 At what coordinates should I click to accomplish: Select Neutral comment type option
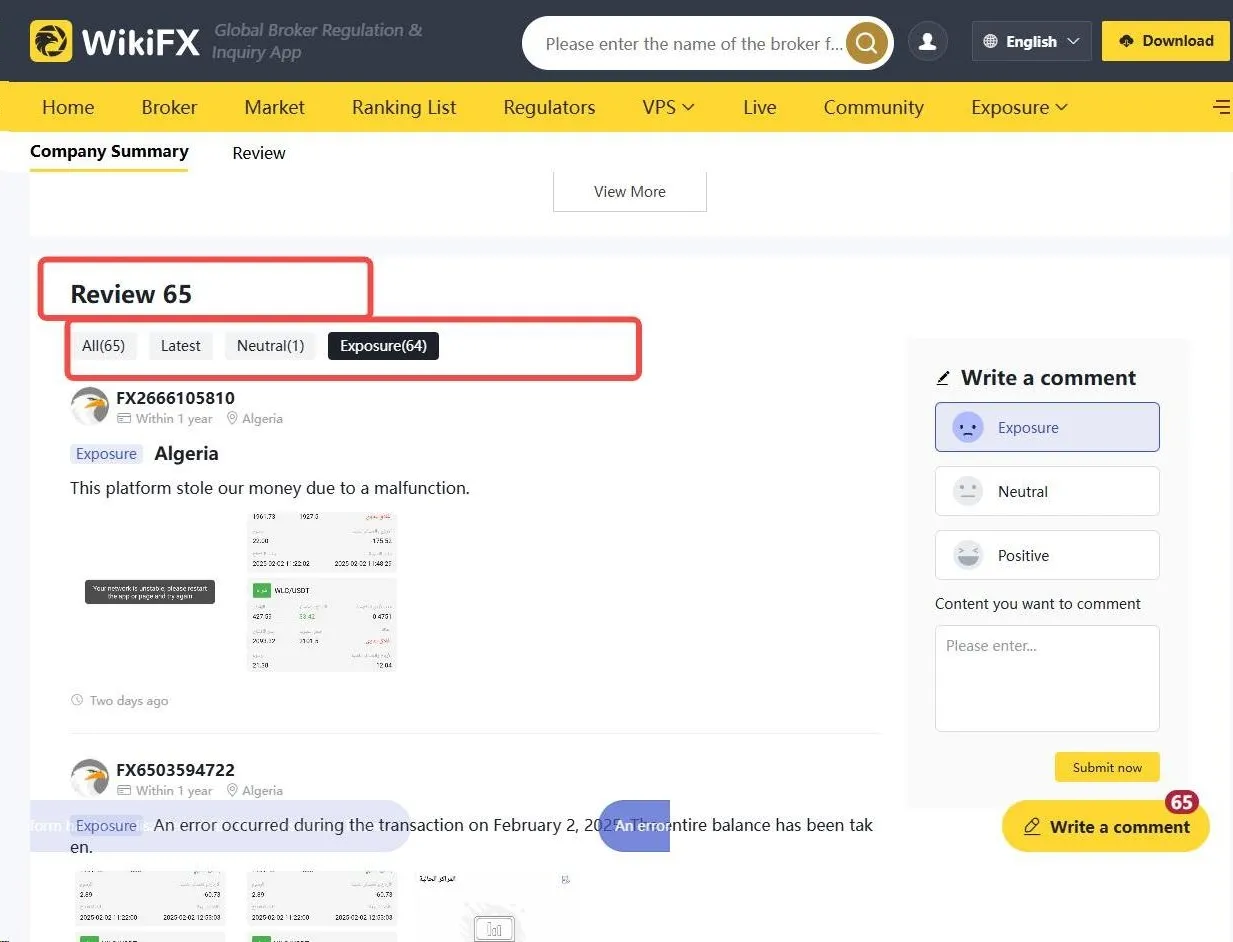tap(1047, 491)
